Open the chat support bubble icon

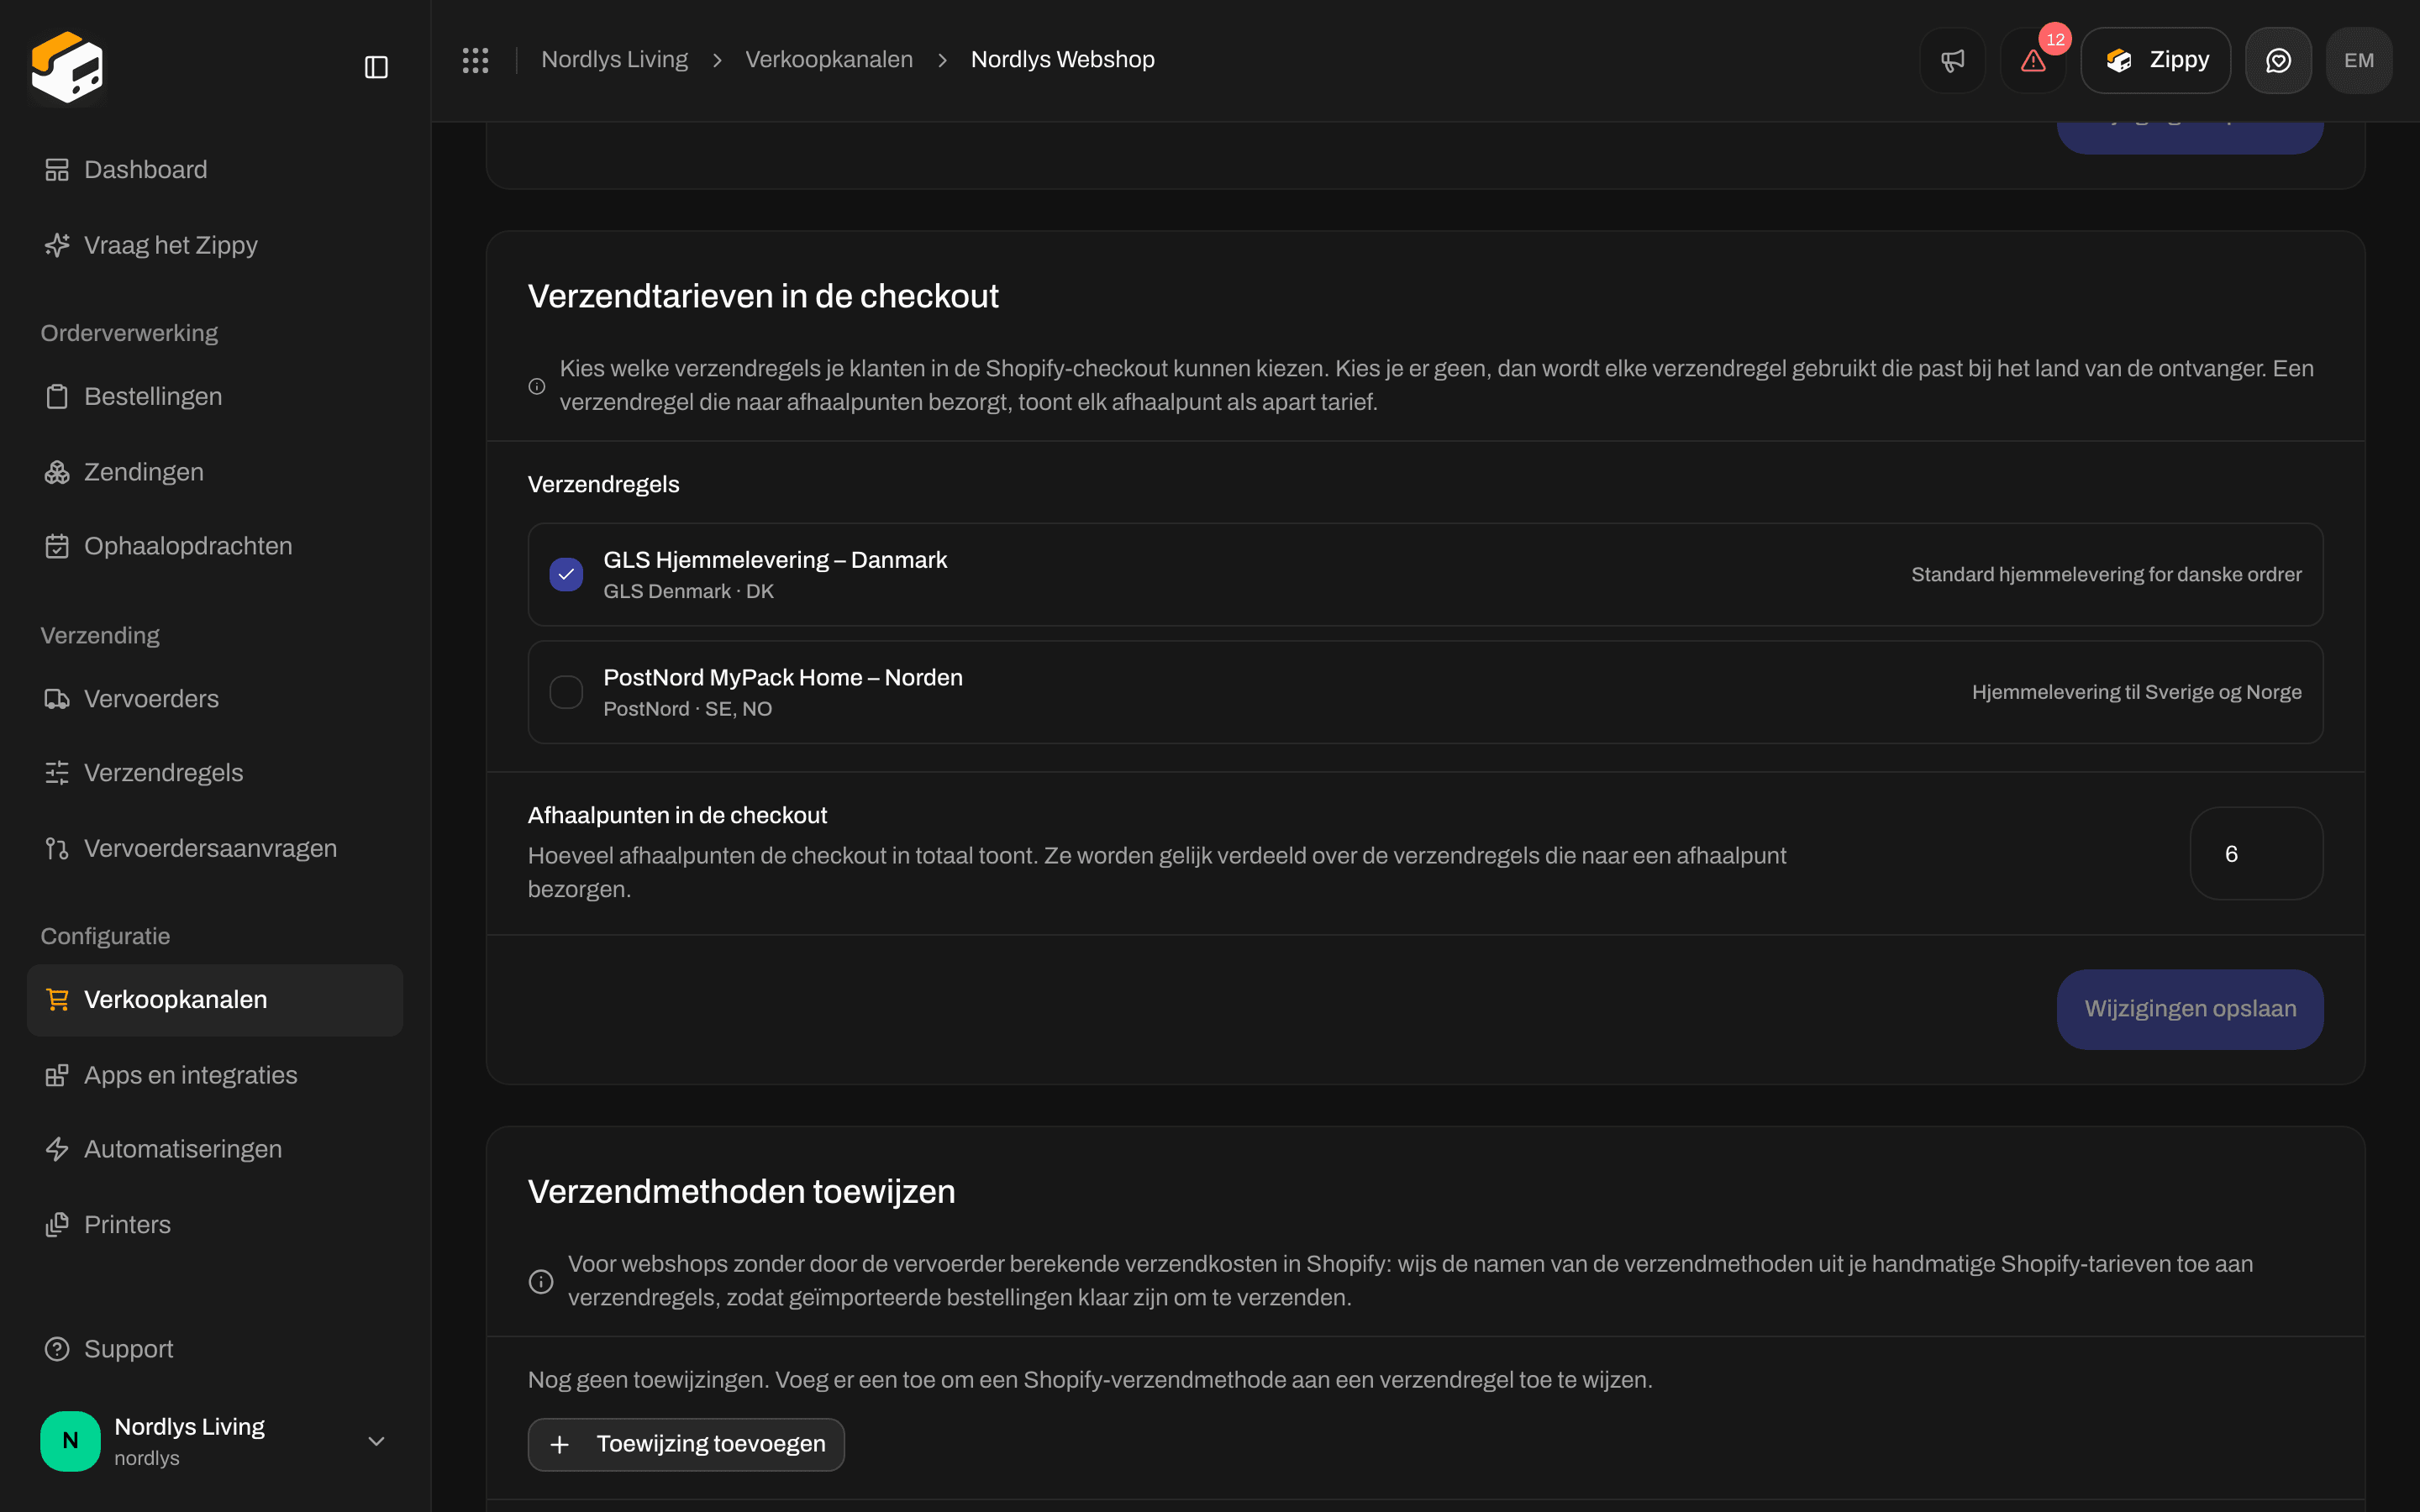click(2278, 60)
